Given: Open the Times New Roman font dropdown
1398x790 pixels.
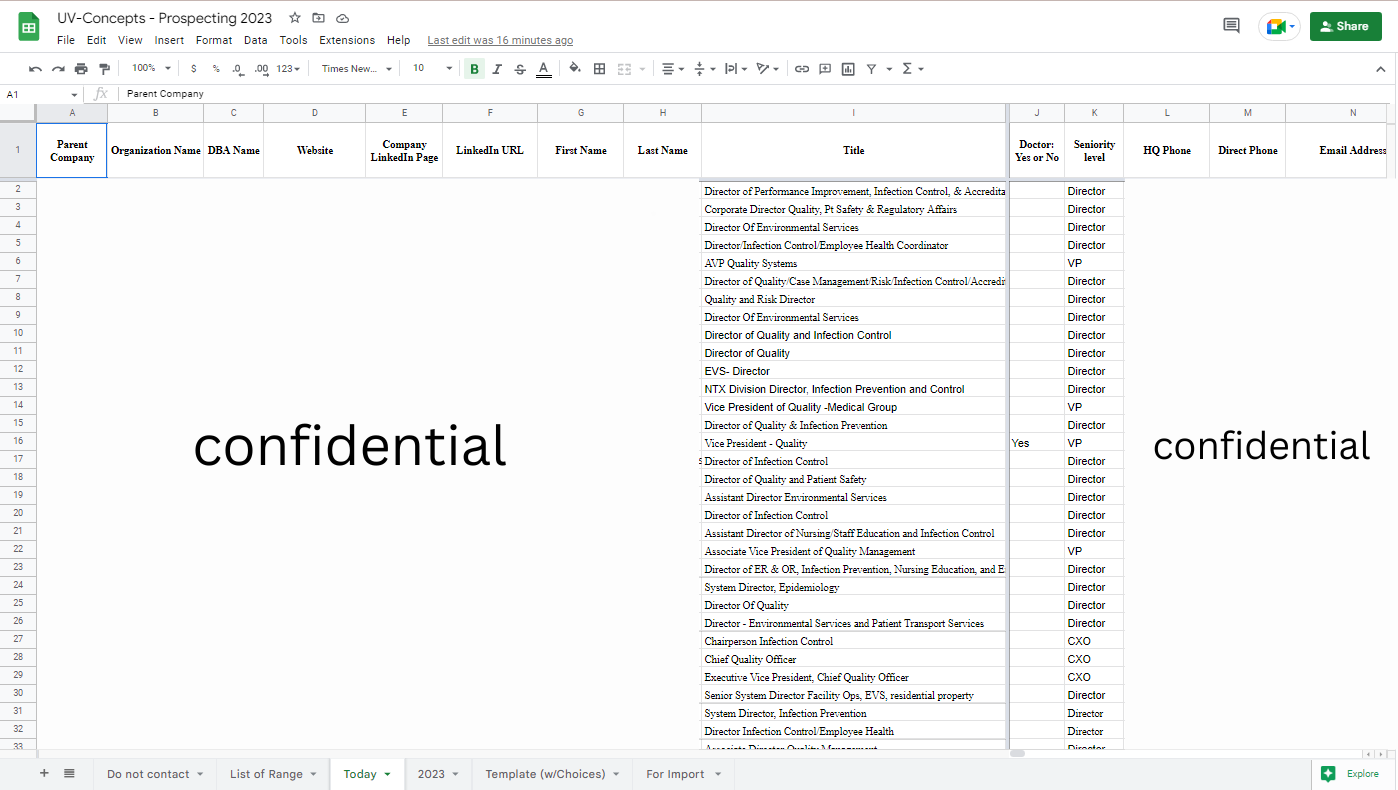Looking at the screenshot, I should click(356, 69).
